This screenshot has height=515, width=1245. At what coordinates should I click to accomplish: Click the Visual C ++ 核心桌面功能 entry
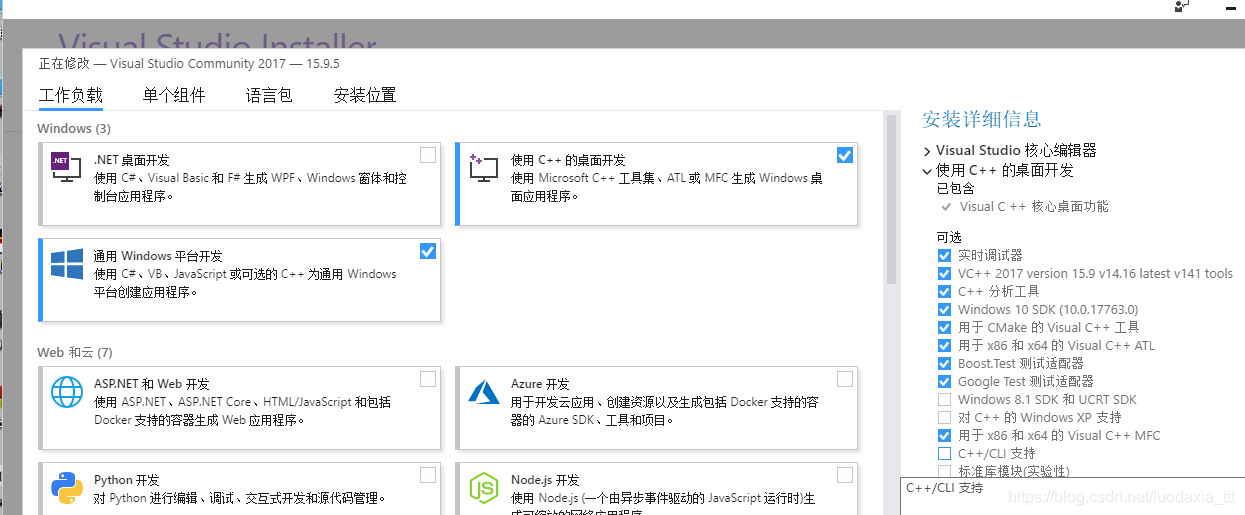[x=1034, y=207]
